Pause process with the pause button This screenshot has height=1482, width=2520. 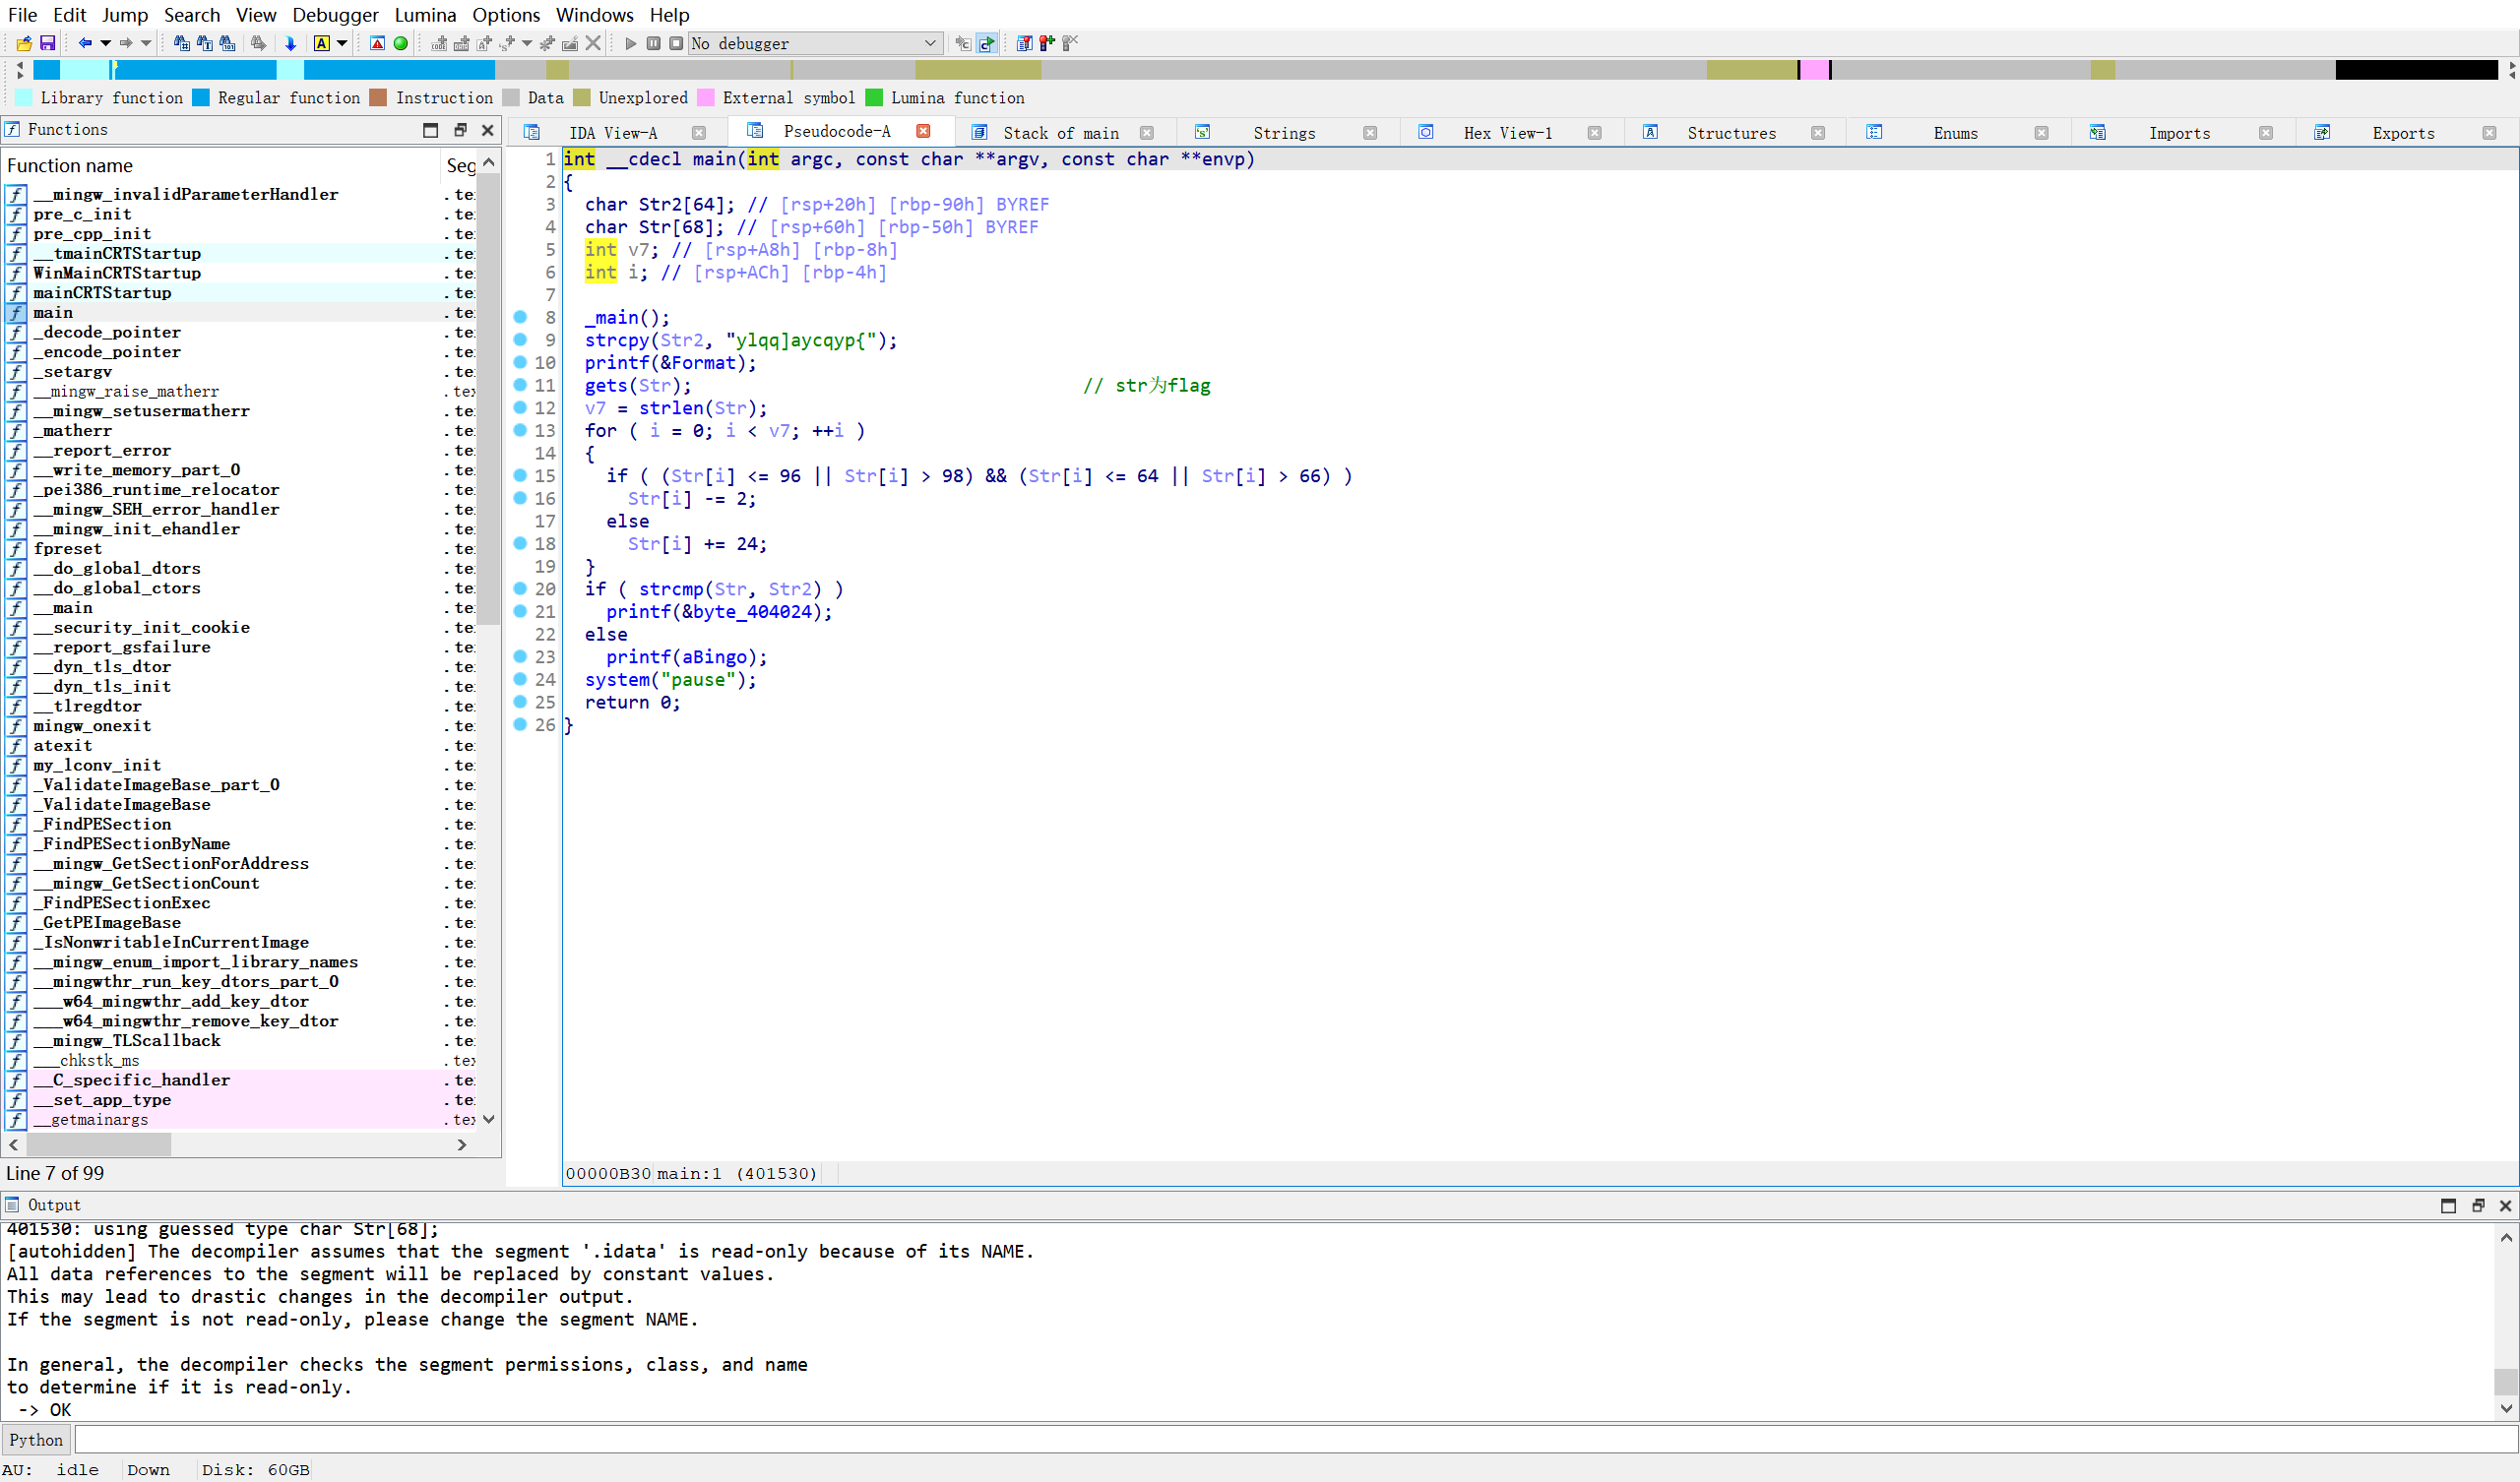coord(653,43)
